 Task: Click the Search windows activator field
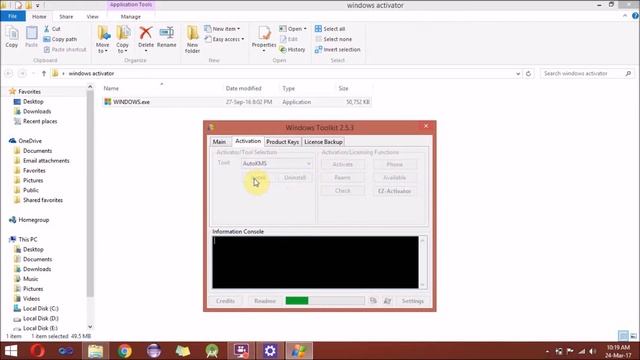pyautogui.click(x=587, y=73)
